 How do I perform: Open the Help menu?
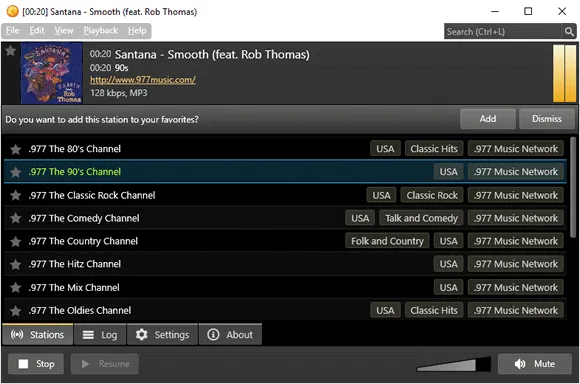click(x=137, y=31)
